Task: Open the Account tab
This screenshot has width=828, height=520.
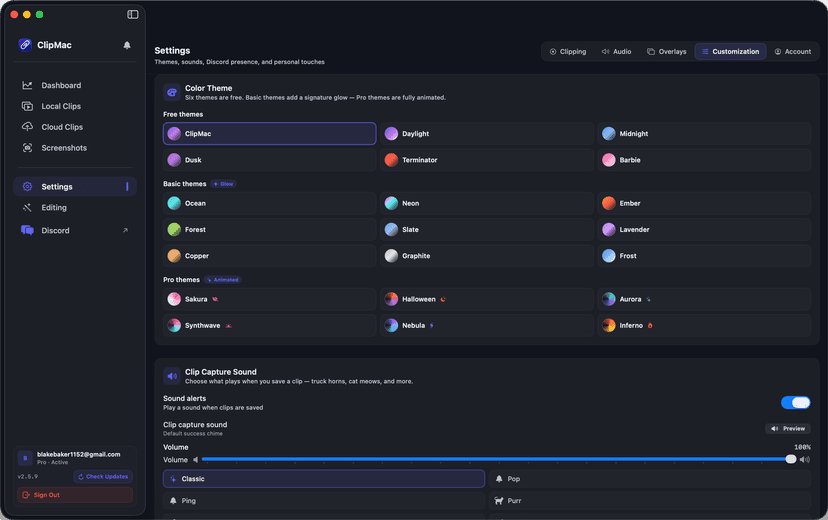Action: pyautogui.click(x=793, y=51)
